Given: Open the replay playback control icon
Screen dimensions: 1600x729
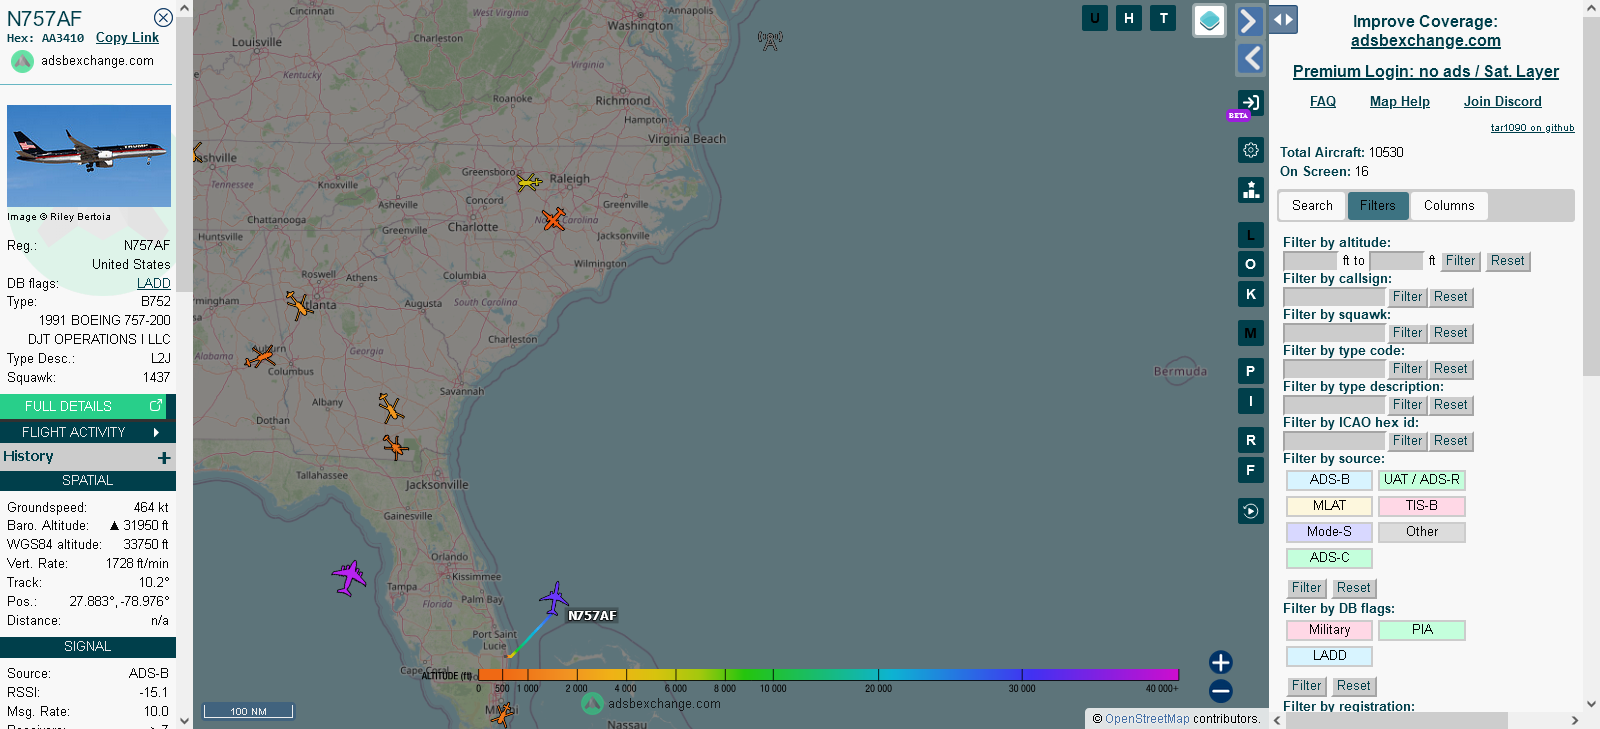Looking at the screenshot, I should [x=1251, y=511].
